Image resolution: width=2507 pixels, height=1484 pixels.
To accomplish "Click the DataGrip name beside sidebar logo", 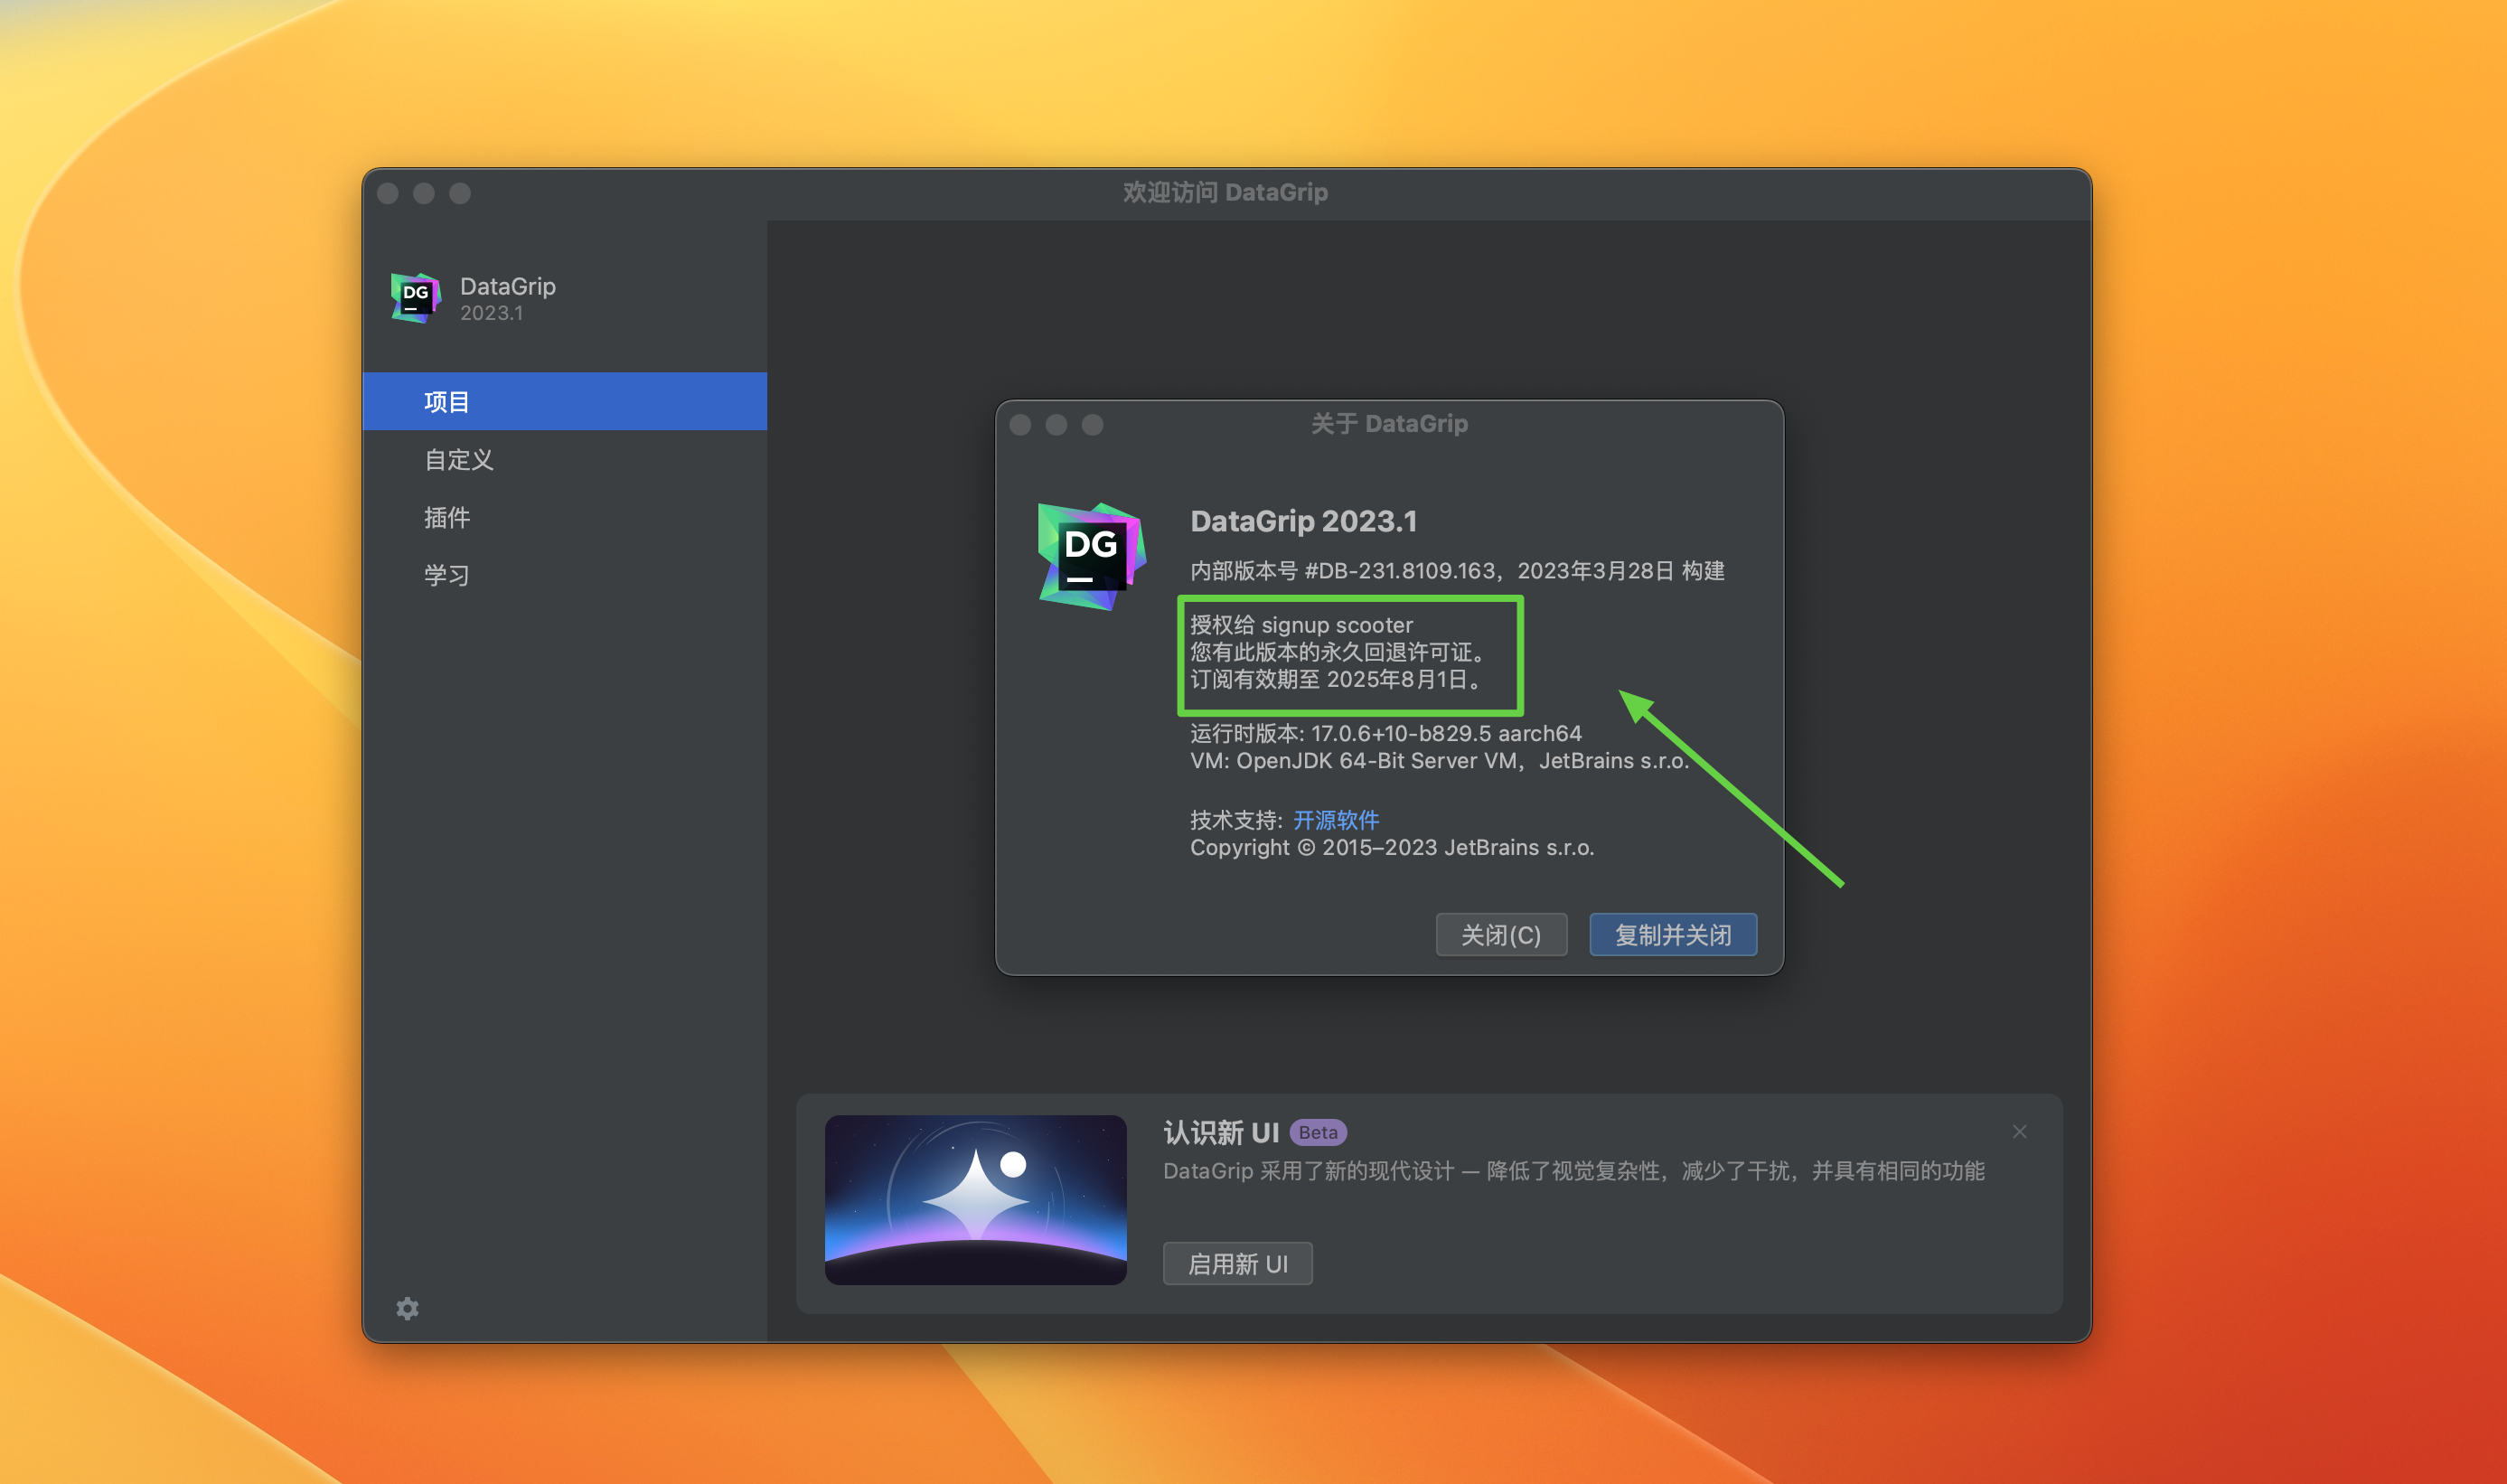I will click(507, 286).
